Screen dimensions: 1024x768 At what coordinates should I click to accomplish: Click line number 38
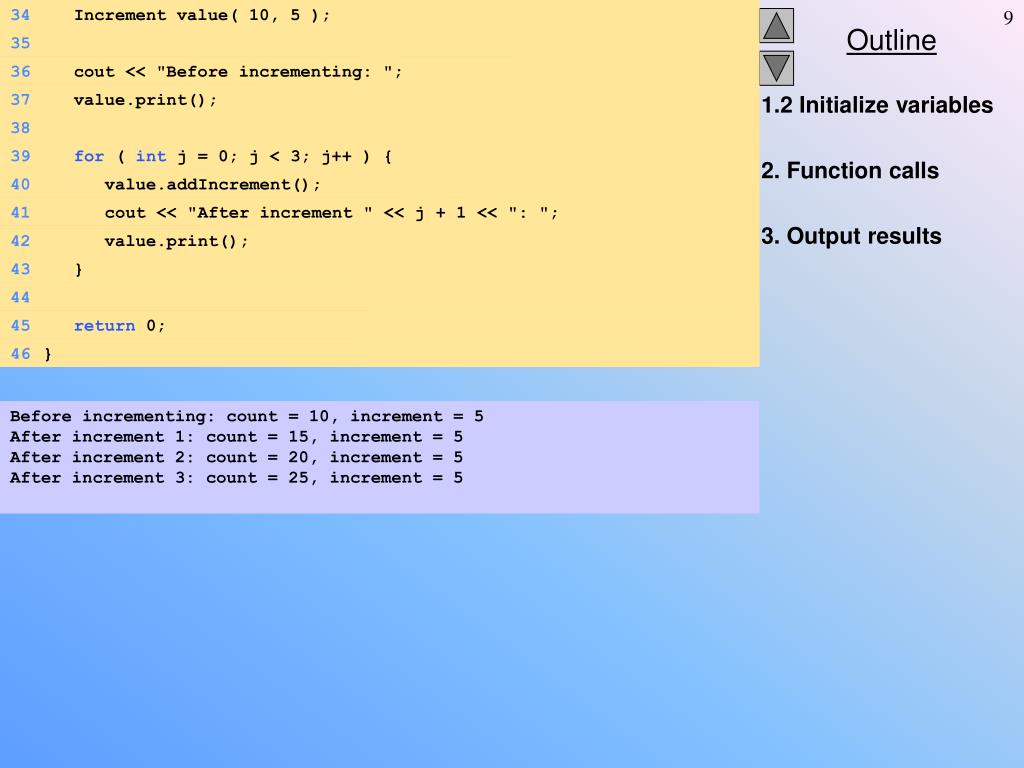[x=20, y=128]
